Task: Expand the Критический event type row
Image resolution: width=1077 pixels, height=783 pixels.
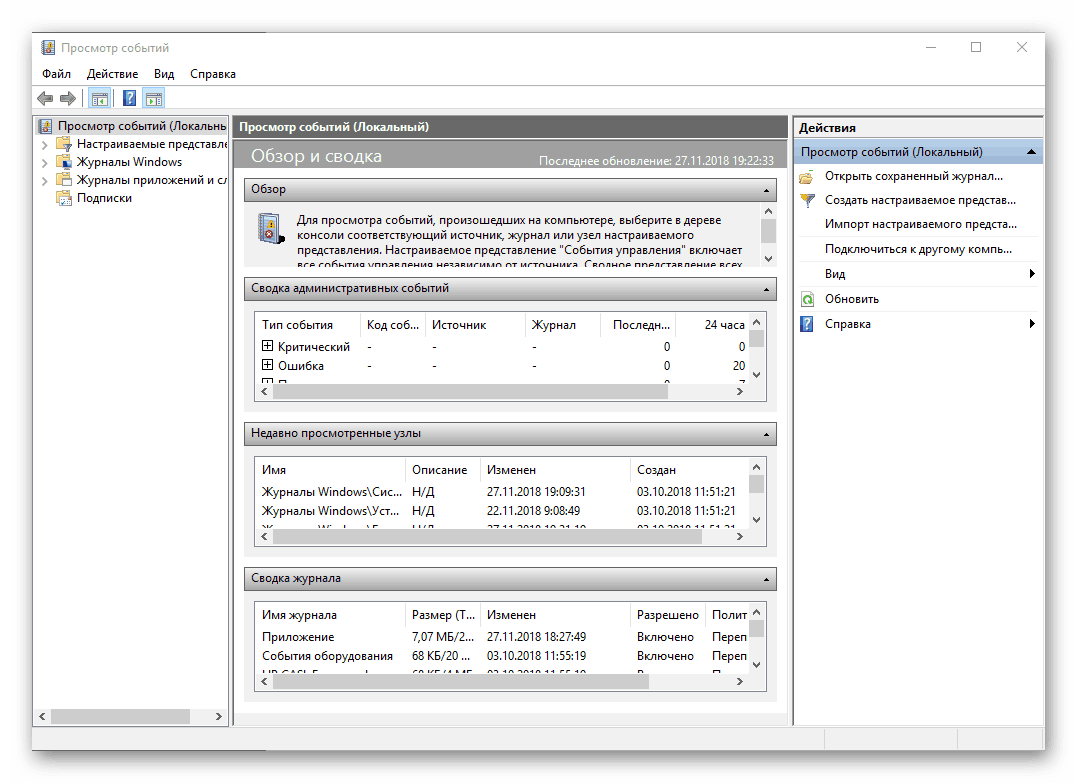Action: (267, 346)
